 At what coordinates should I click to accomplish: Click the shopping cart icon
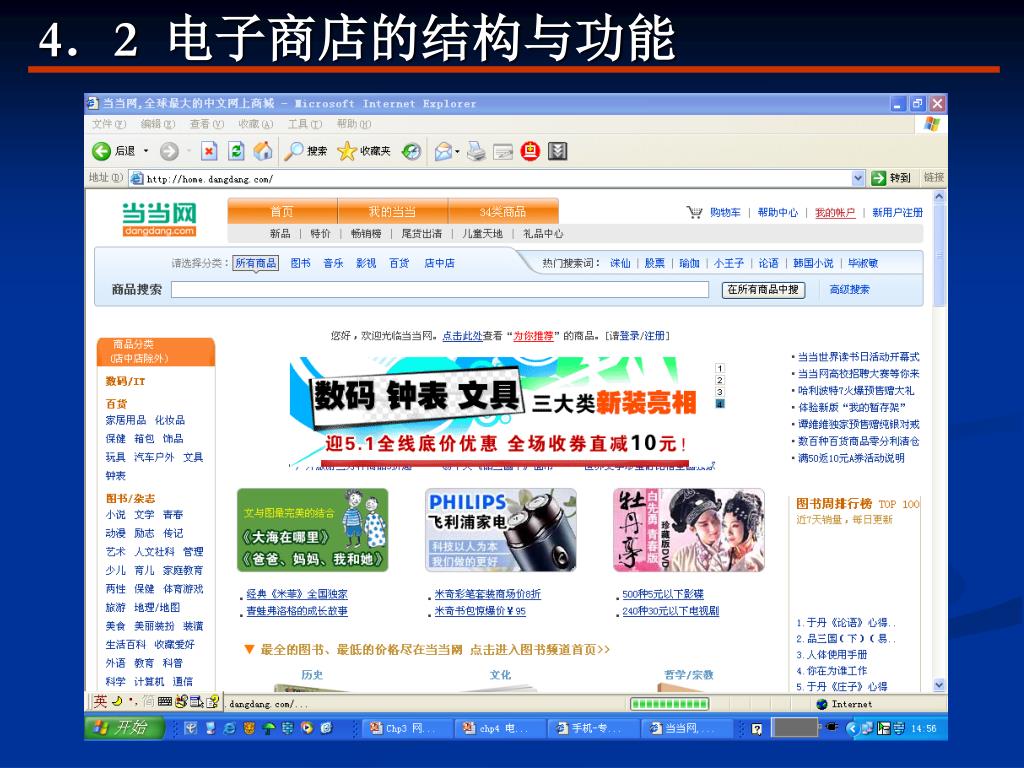(694, 212)
